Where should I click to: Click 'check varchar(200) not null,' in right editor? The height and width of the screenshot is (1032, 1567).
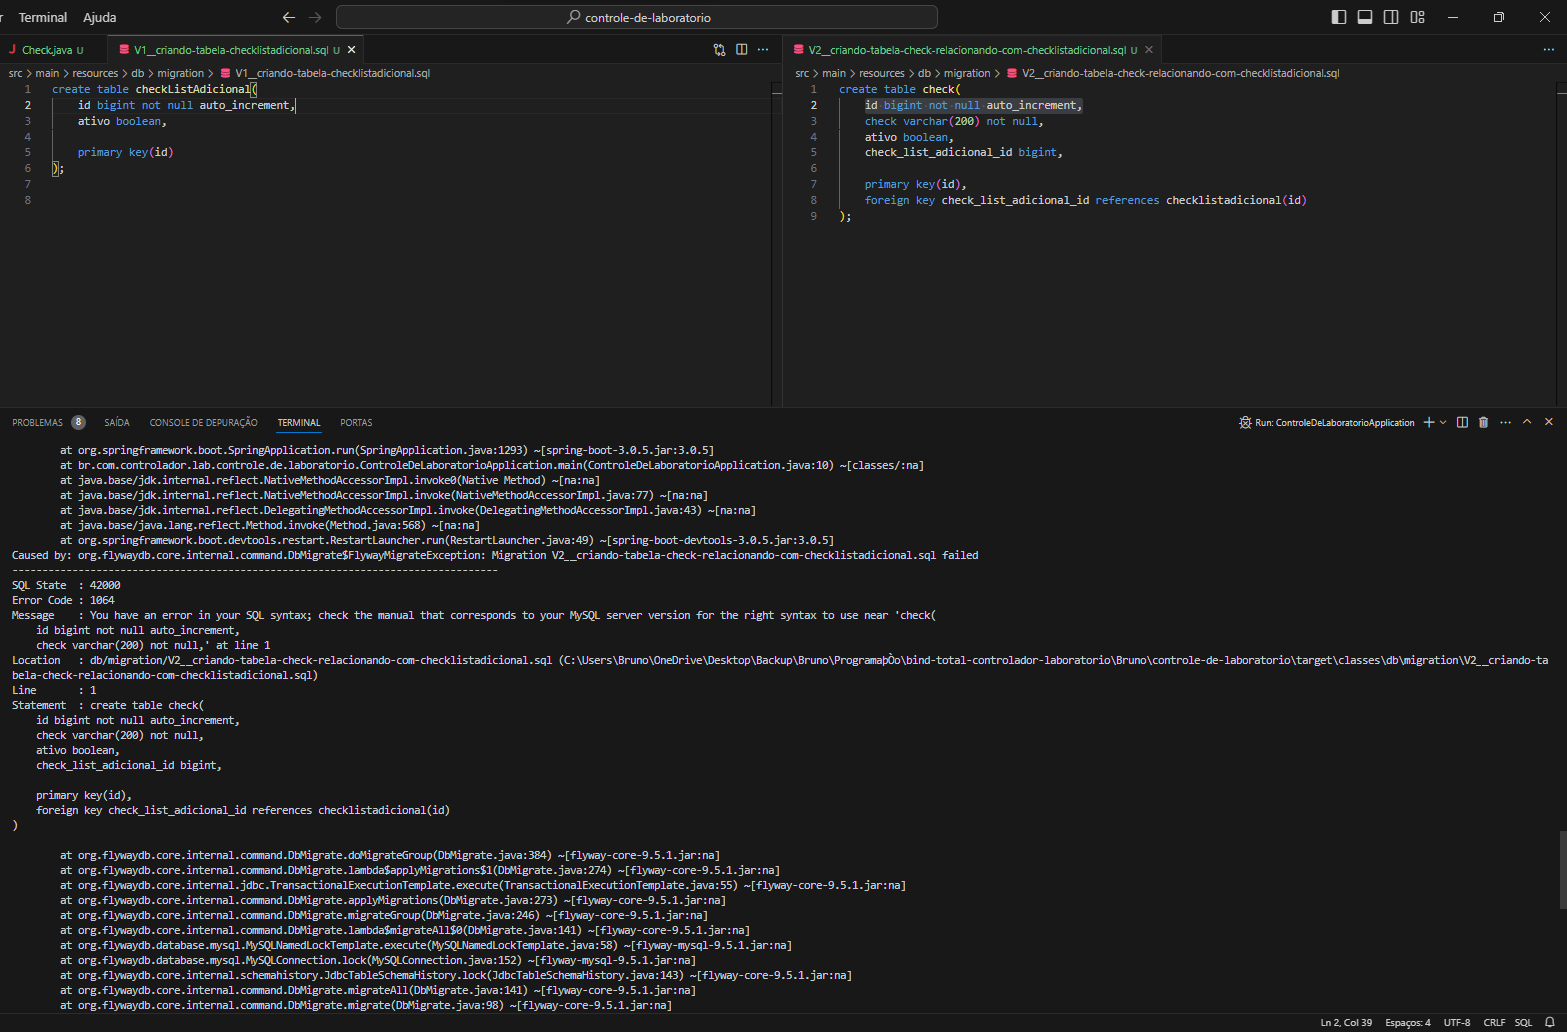coord(954,121)
